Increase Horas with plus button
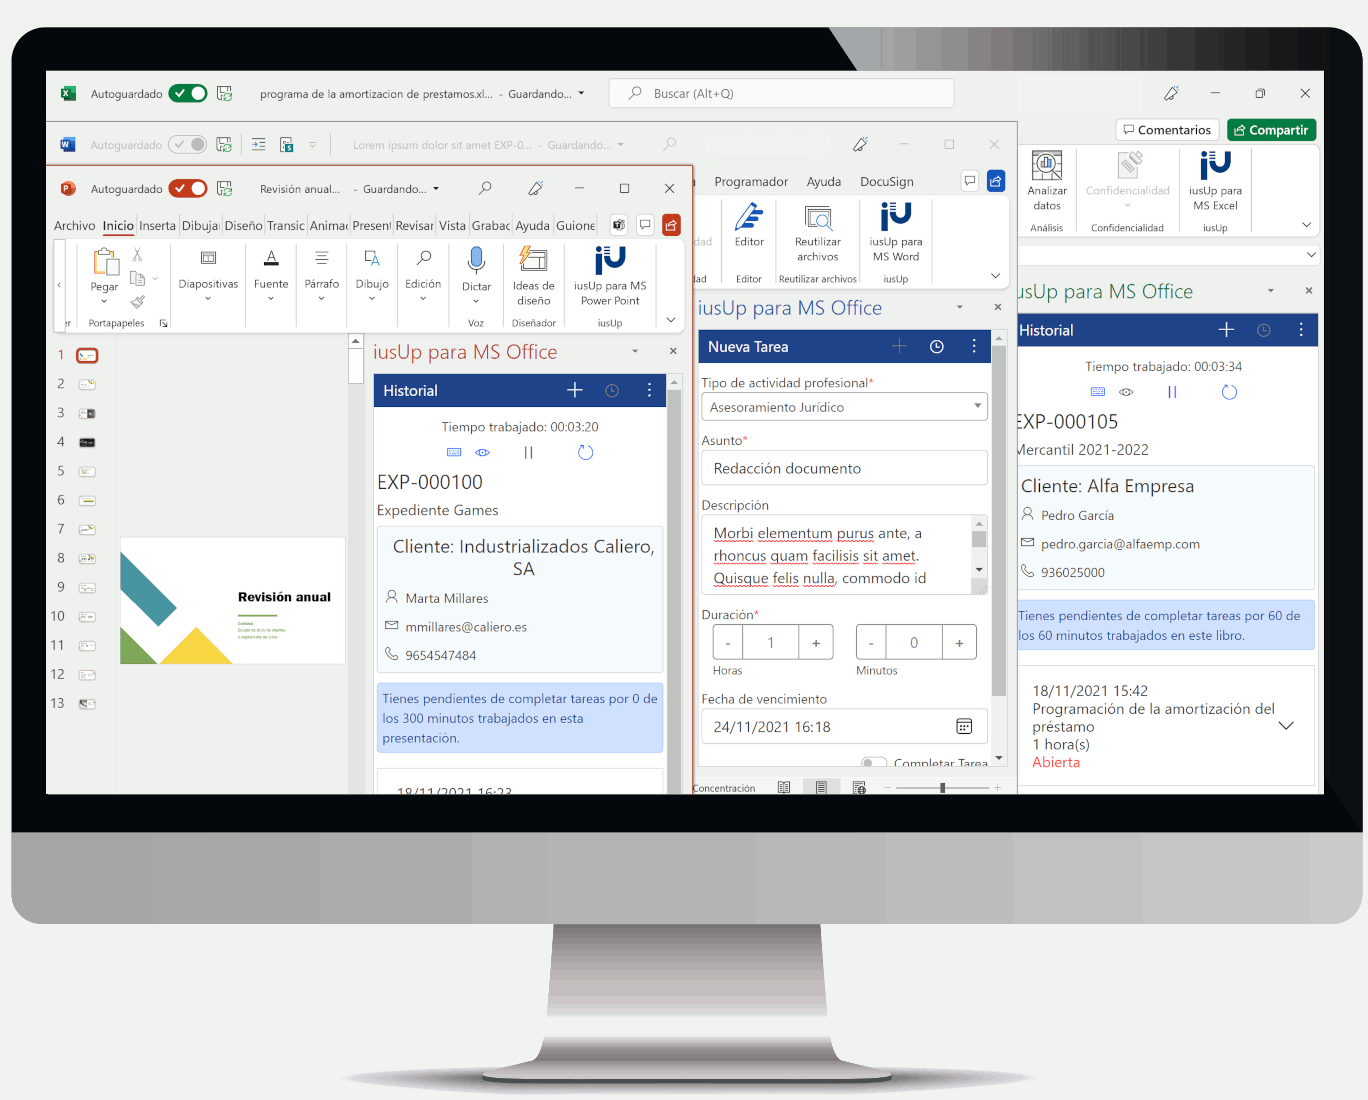 click(816, 643)
